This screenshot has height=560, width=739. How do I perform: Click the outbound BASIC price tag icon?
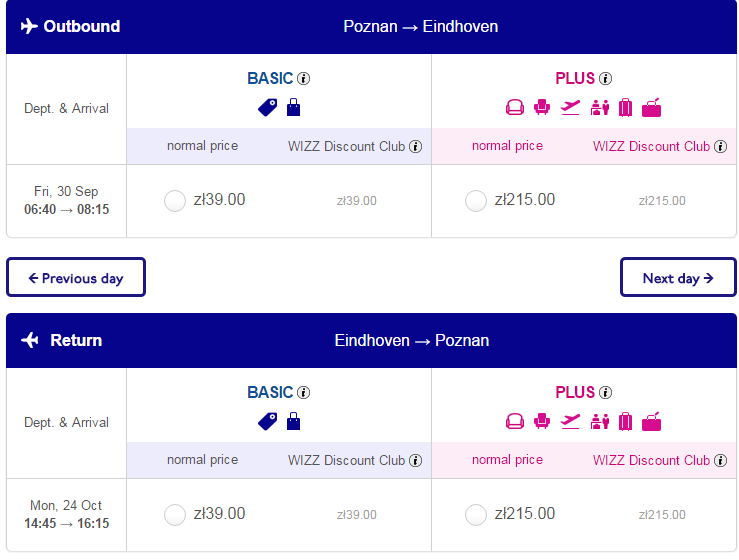[x=268, y=107]
